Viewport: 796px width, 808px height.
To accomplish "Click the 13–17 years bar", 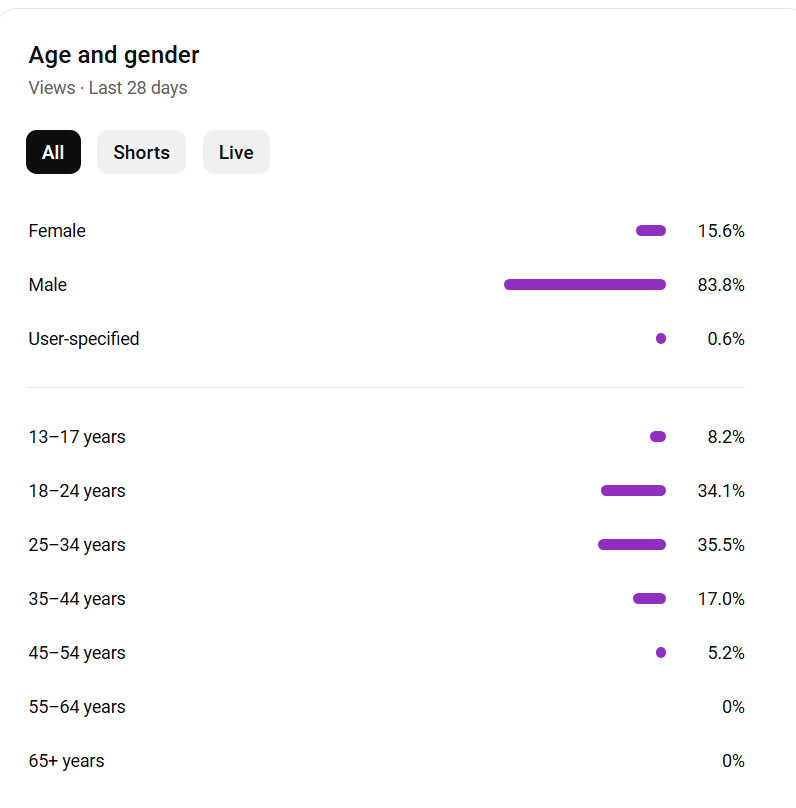I will 658,436.
